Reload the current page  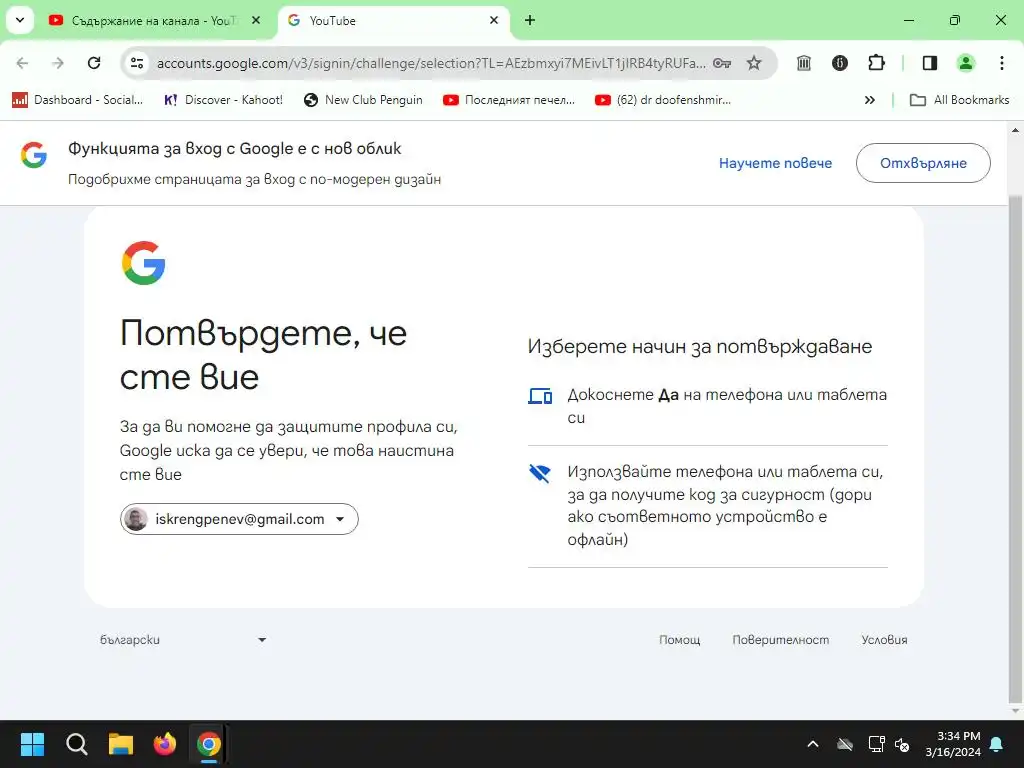click(94, 63)
